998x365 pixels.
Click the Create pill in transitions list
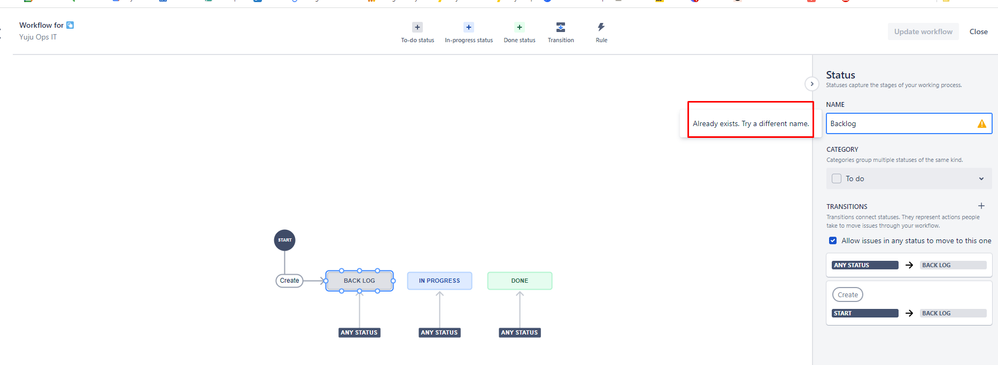(x=847, y=295)
